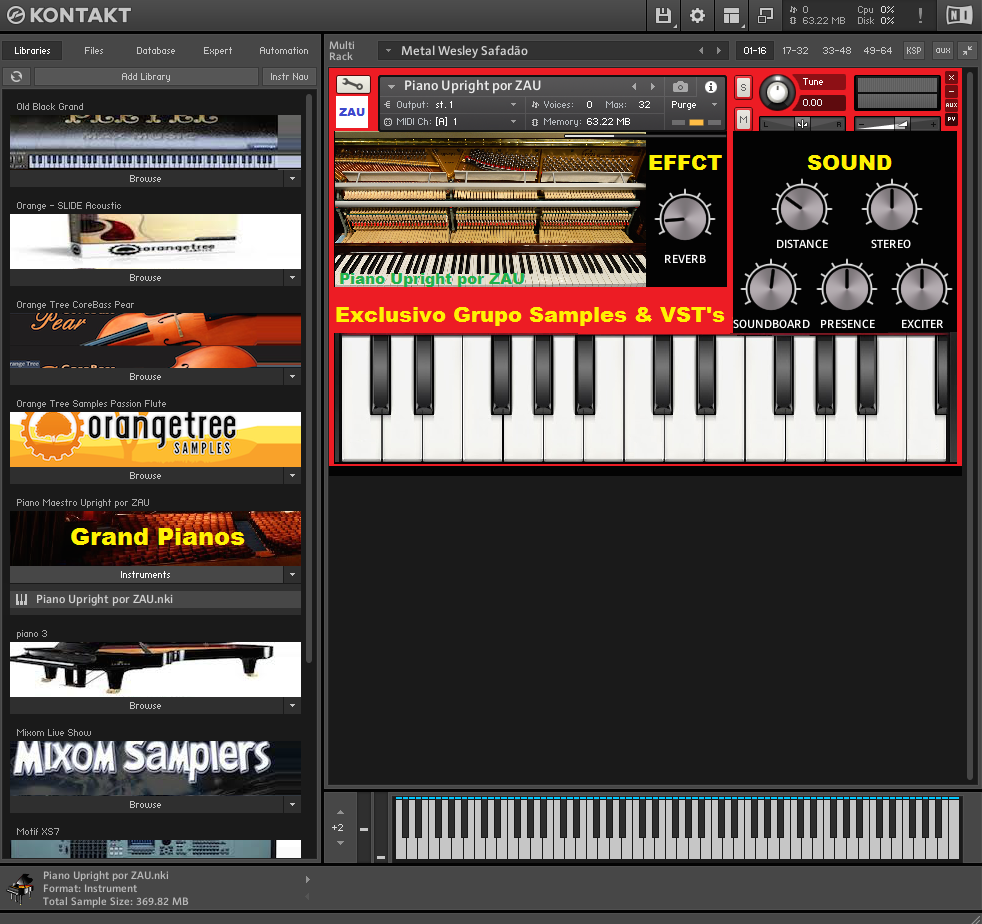Image resolution: width=982 pixels, height=924 pixels.
Task: Minimize the instrument with minus button
Action: [x=951, y=91]
